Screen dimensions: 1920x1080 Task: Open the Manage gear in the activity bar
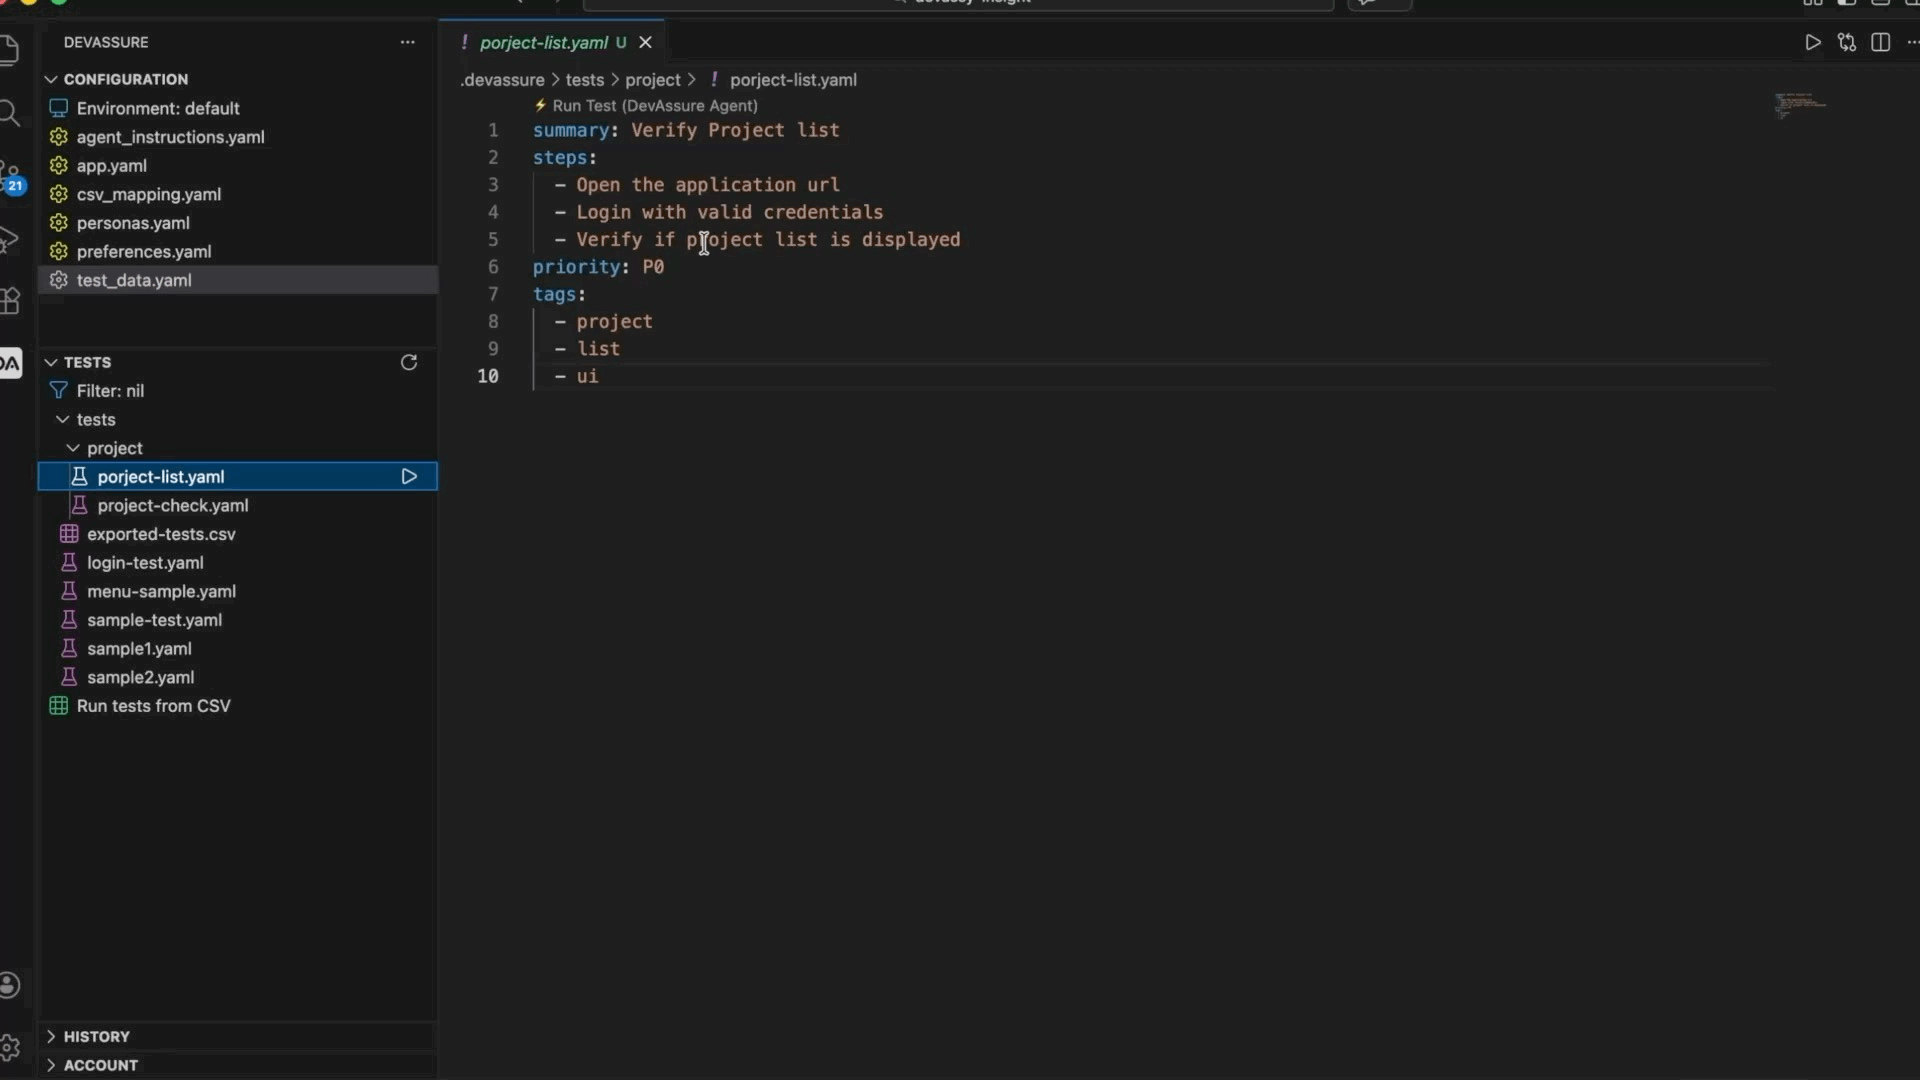pos(10,1047)
